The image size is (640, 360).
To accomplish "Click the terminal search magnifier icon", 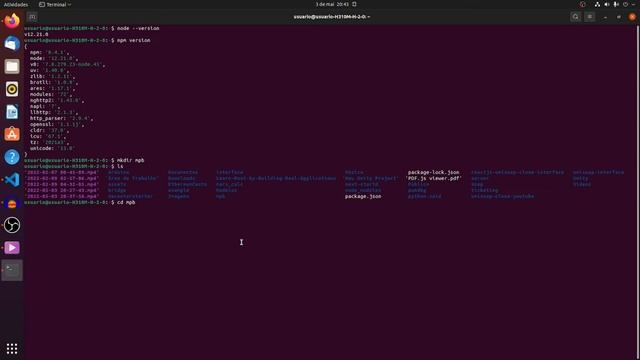I will (576, 17).
